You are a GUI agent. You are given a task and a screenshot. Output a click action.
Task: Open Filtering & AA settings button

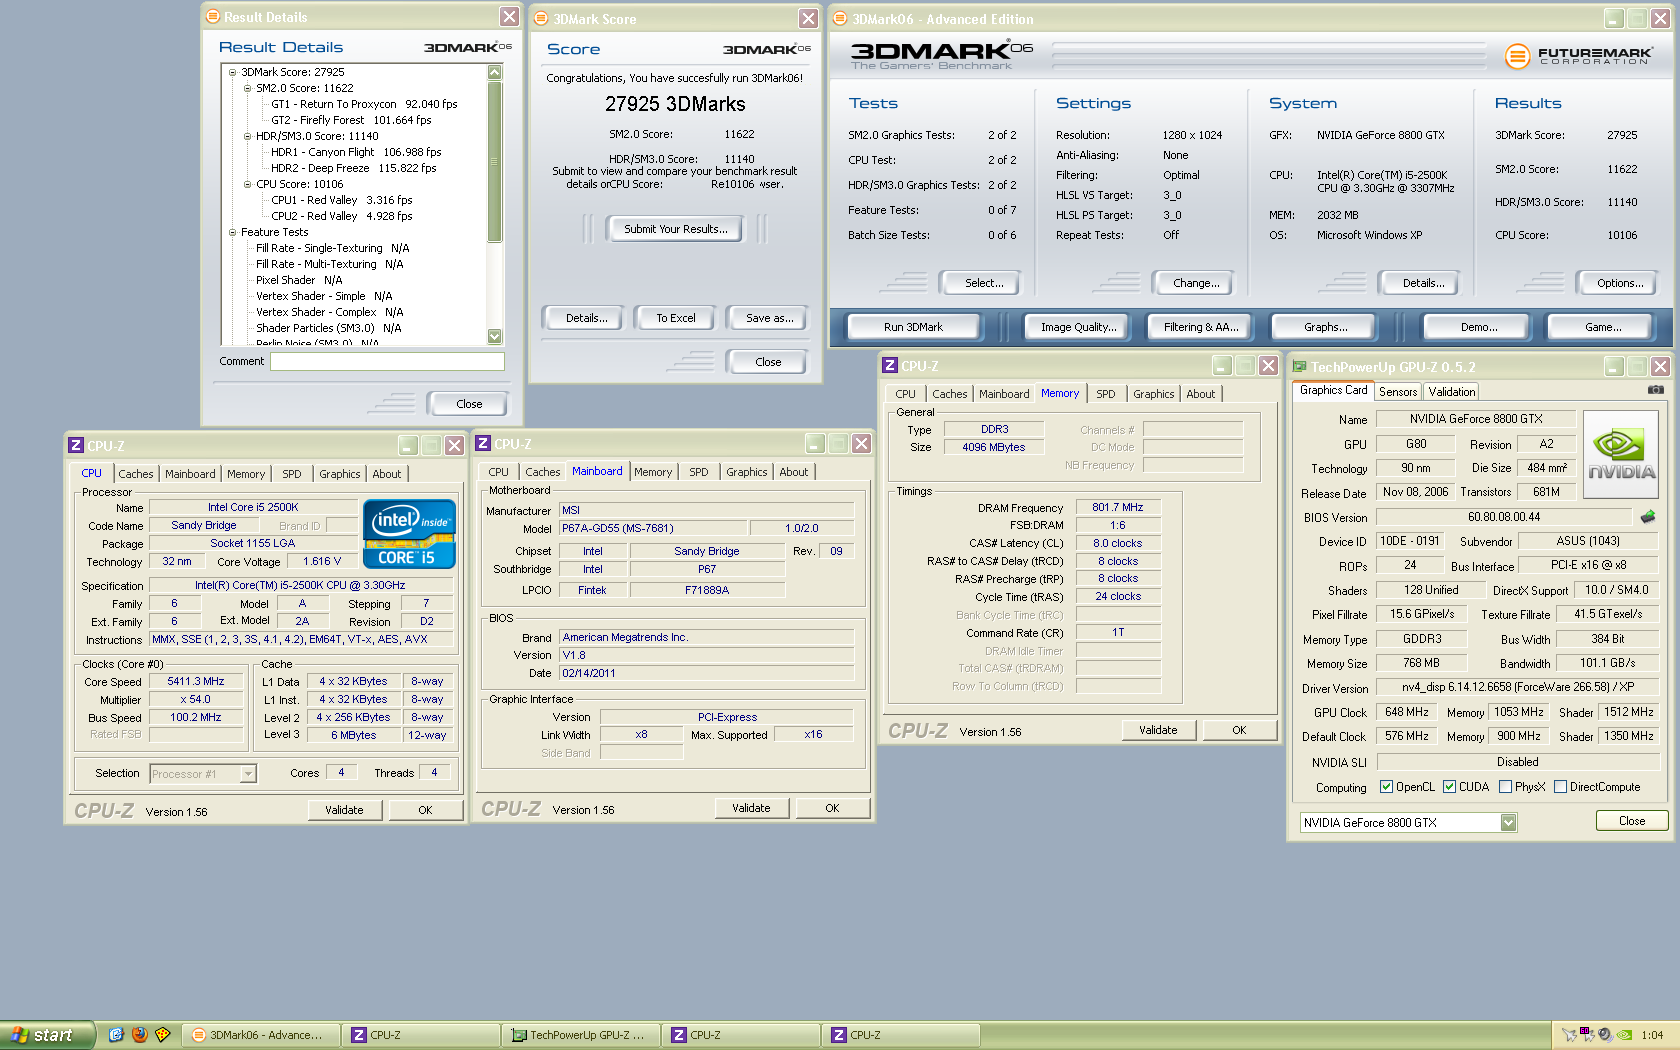(x=1200, y=327)
